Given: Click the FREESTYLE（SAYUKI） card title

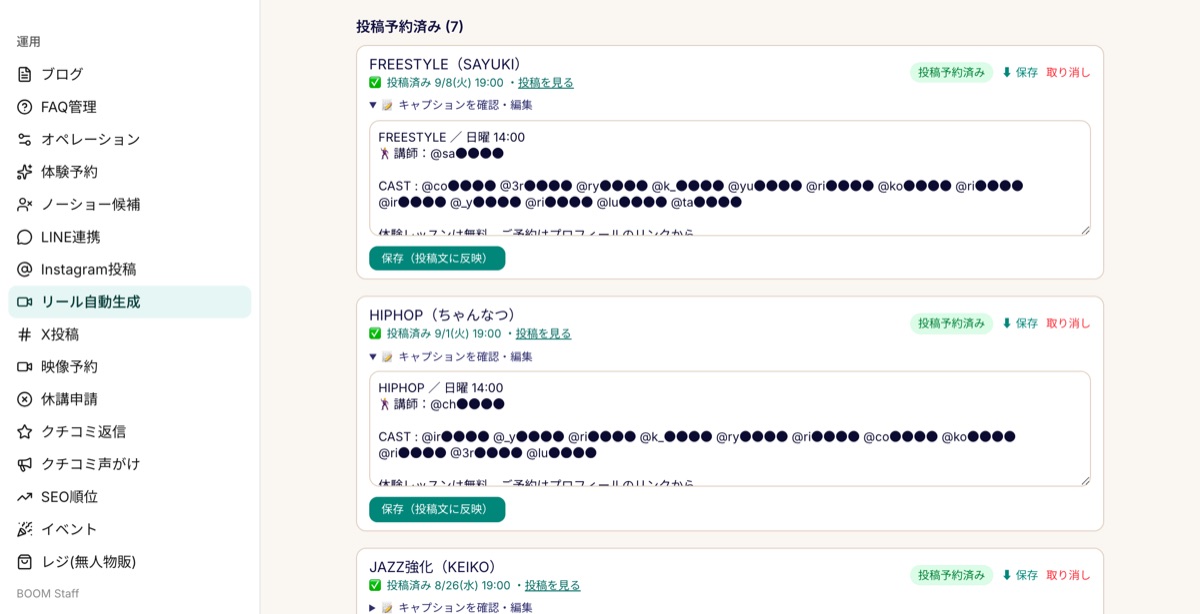Looking at the screenshot, I should point(449,64).
